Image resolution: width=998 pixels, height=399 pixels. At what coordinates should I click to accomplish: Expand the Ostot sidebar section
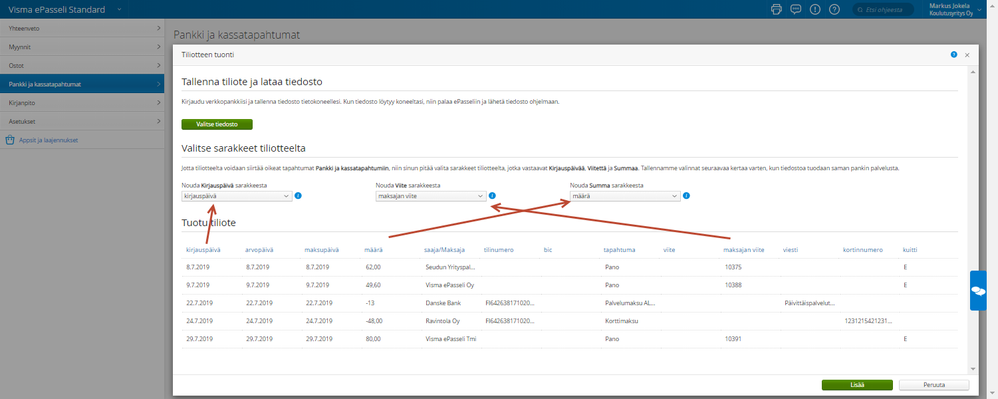(x=82, y=66)
